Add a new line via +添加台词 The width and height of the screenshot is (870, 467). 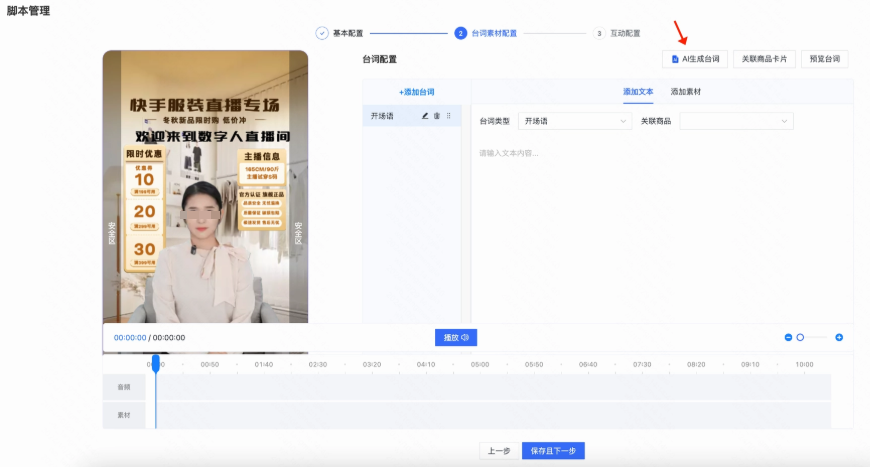[x=416, y=92]
